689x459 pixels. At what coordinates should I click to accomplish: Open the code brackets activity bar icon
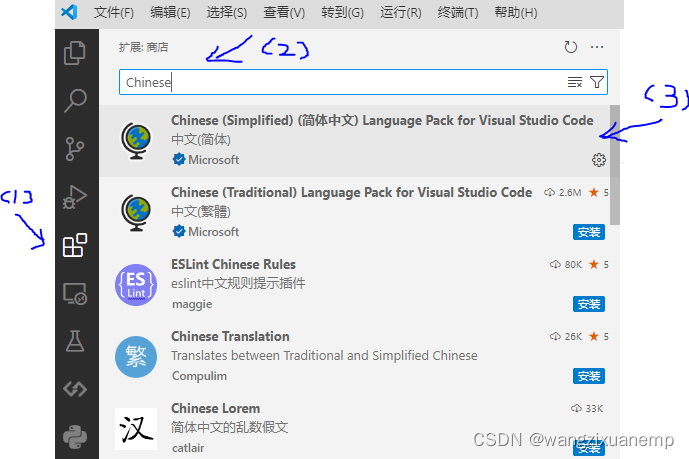(x=75, y=389)
